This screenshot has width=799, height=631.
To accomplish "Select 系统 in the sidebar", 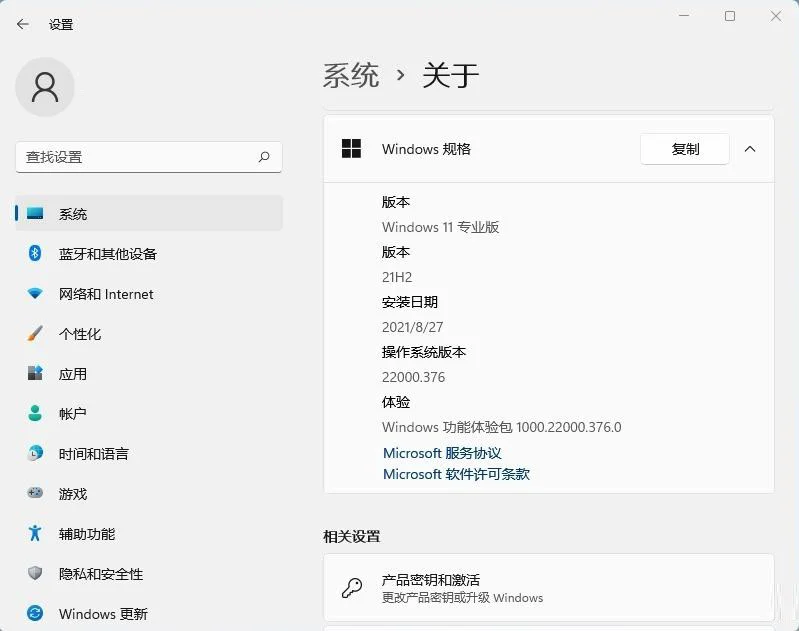I will point(149,214).
